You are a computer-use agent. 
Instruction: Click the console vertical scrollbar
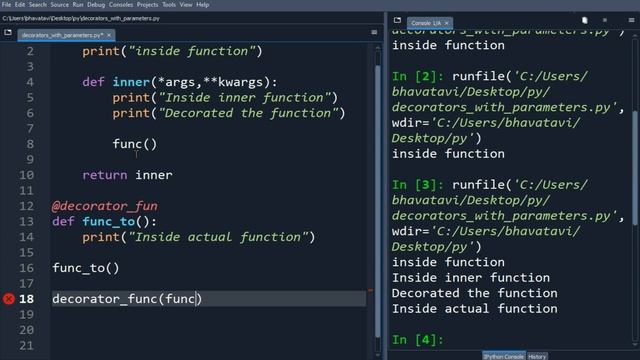pos(635,167)
